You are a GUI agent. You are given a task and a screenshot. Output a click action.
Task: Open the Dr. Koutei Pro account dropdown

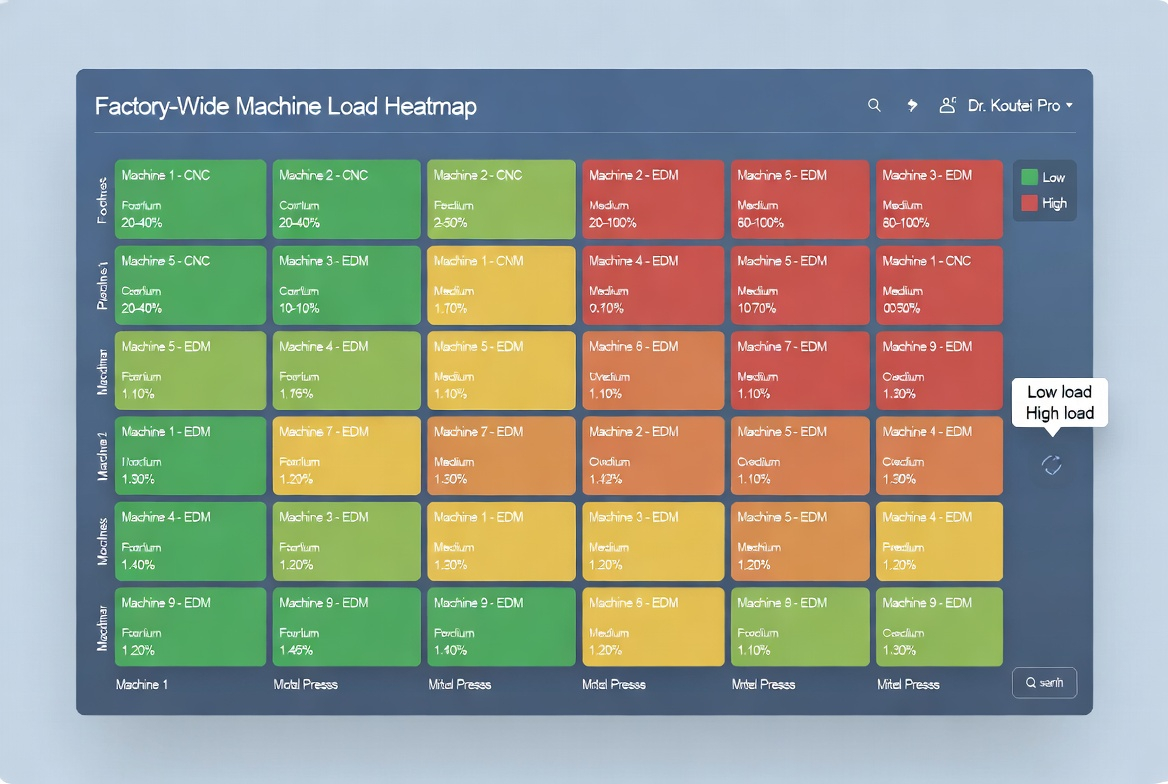[1020, 105]
